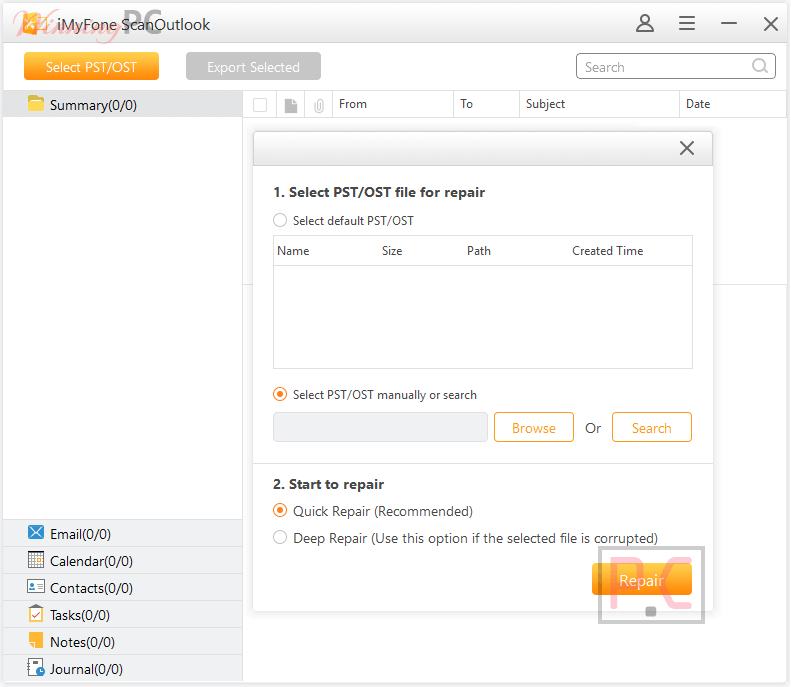Click the Path column in file list
The image size is (791, 687).
coord(479,251)
